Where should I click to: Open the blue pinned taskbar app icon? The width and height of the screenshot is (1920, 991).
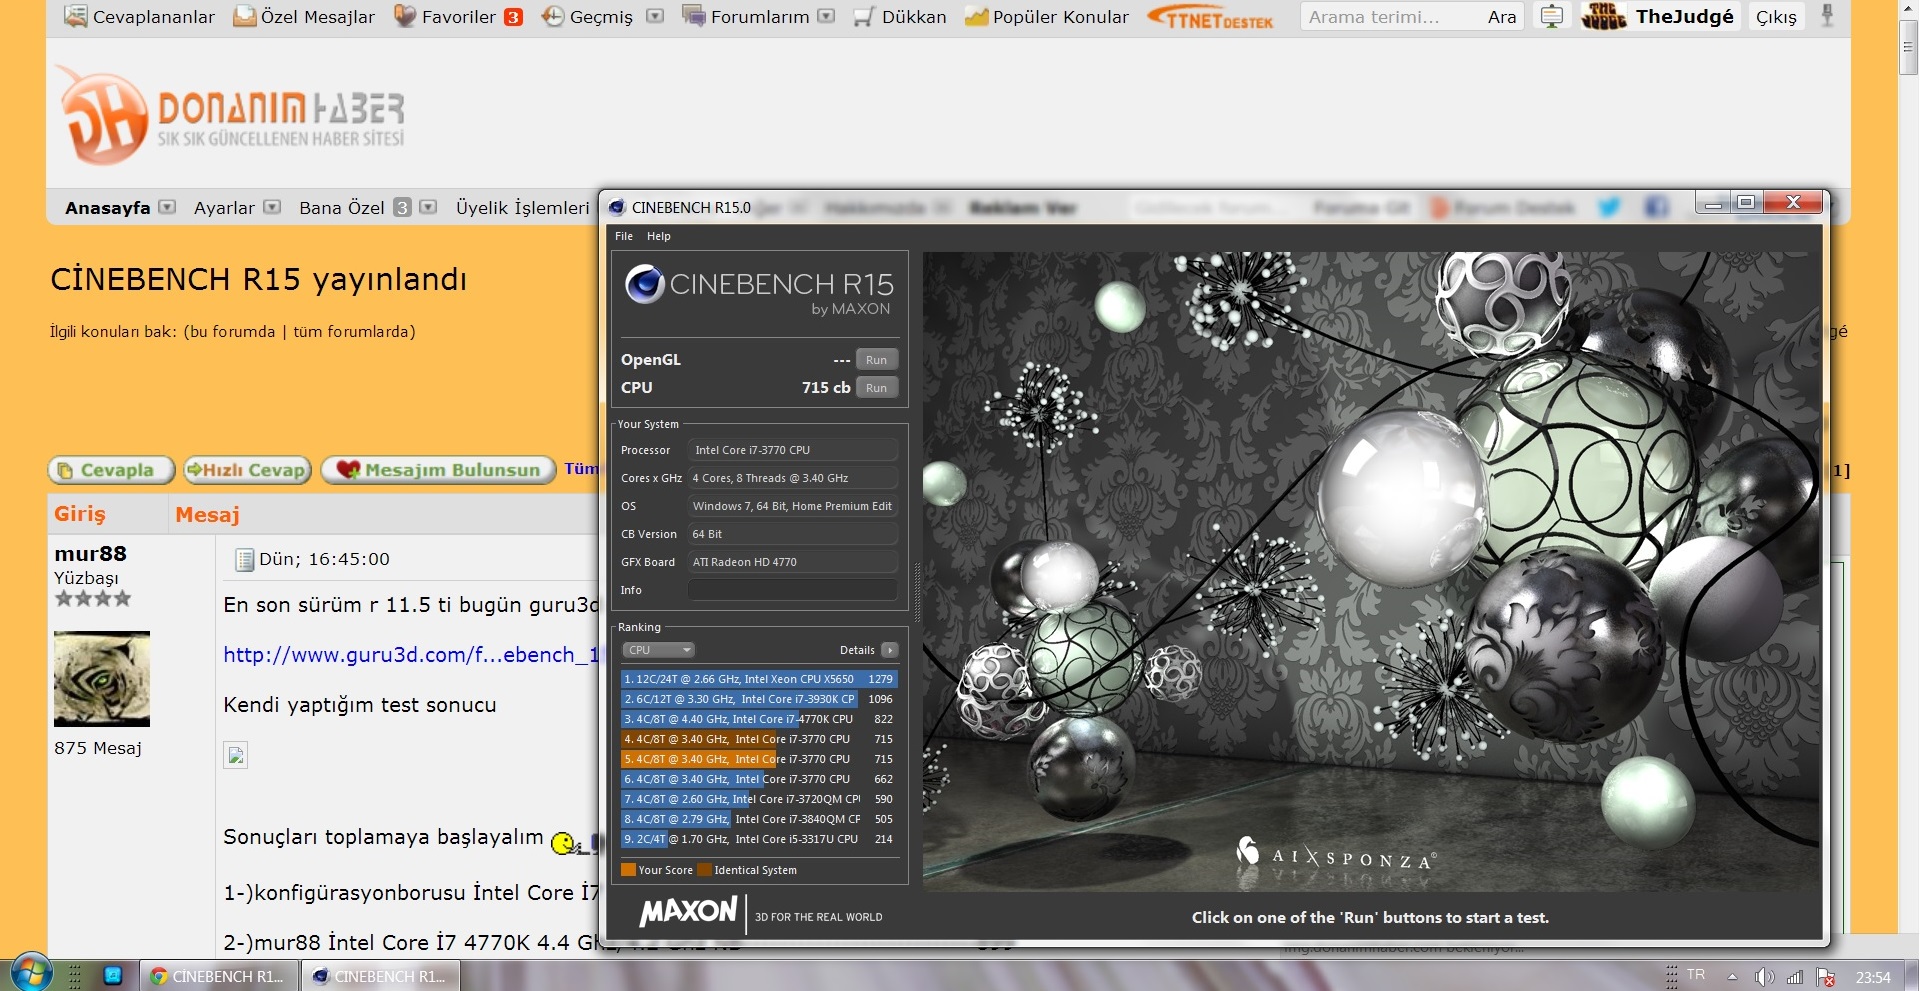113,976
